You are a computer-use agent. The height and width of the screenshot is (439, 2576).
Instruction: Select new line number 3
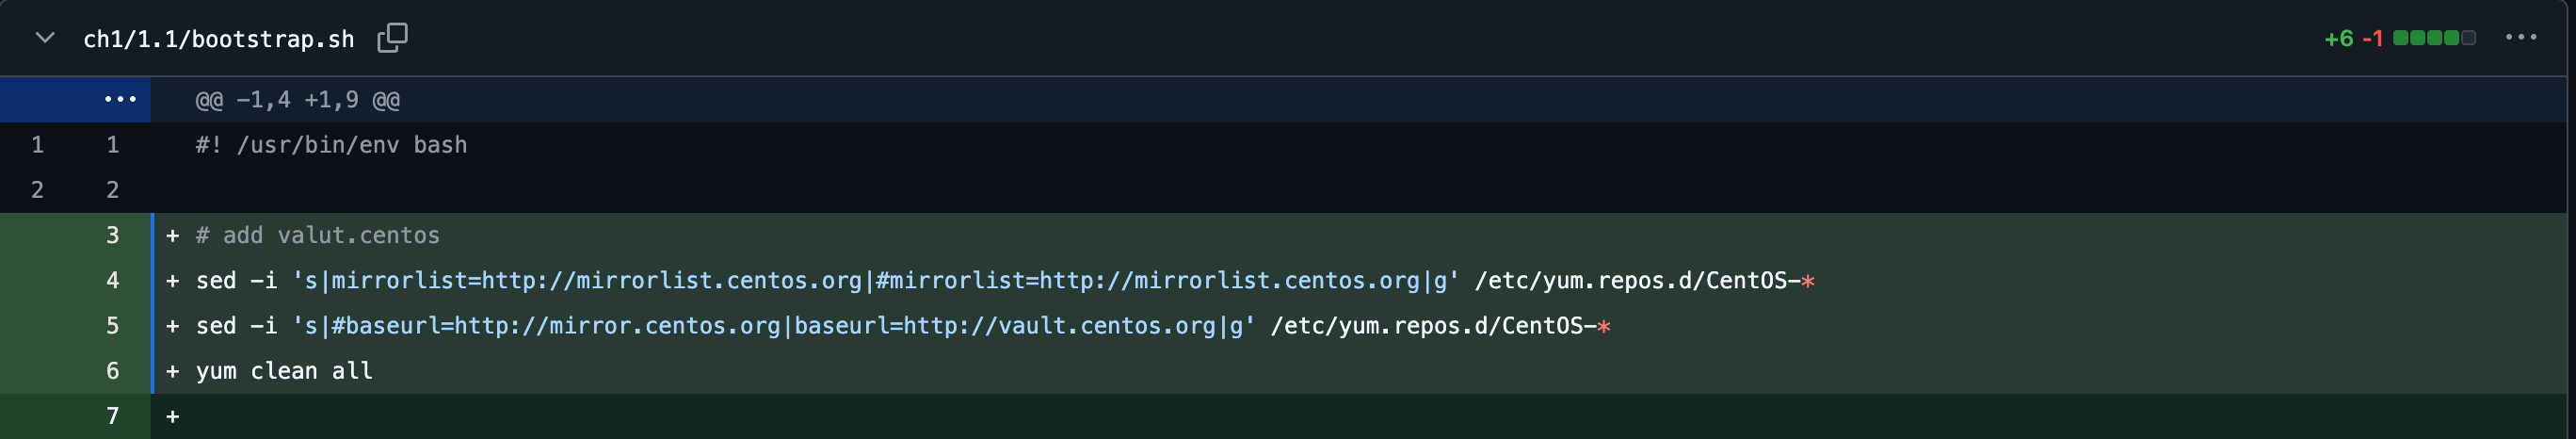pyautogui.click(x=113, y=235)
